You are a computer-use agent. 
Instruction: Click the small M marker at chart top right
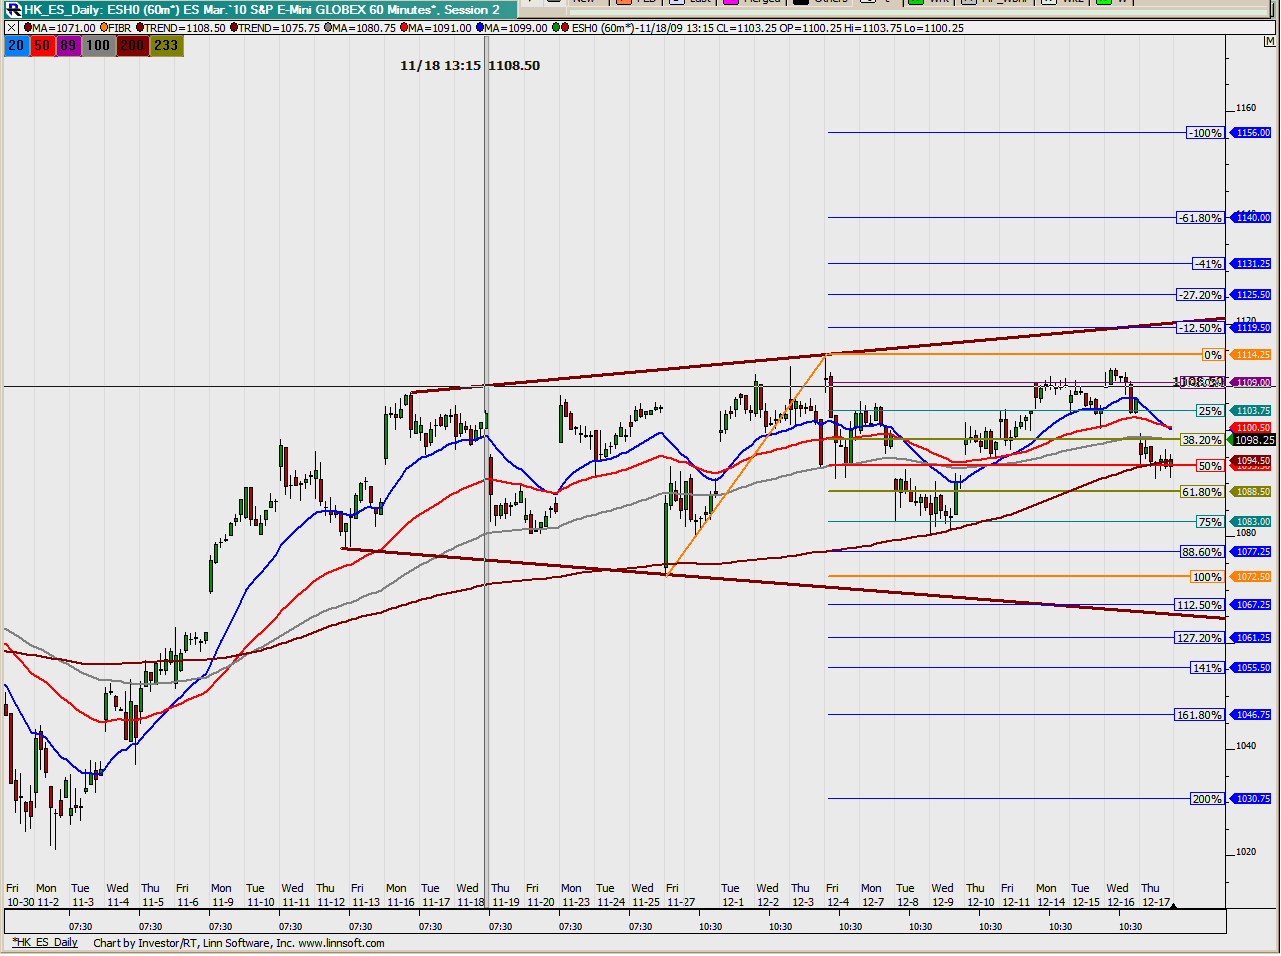point(1270,42)
